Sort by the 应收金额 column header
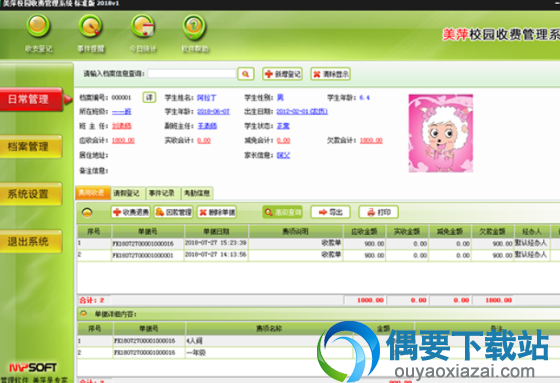This screenshot has width=560, height=383. [364, 232]
